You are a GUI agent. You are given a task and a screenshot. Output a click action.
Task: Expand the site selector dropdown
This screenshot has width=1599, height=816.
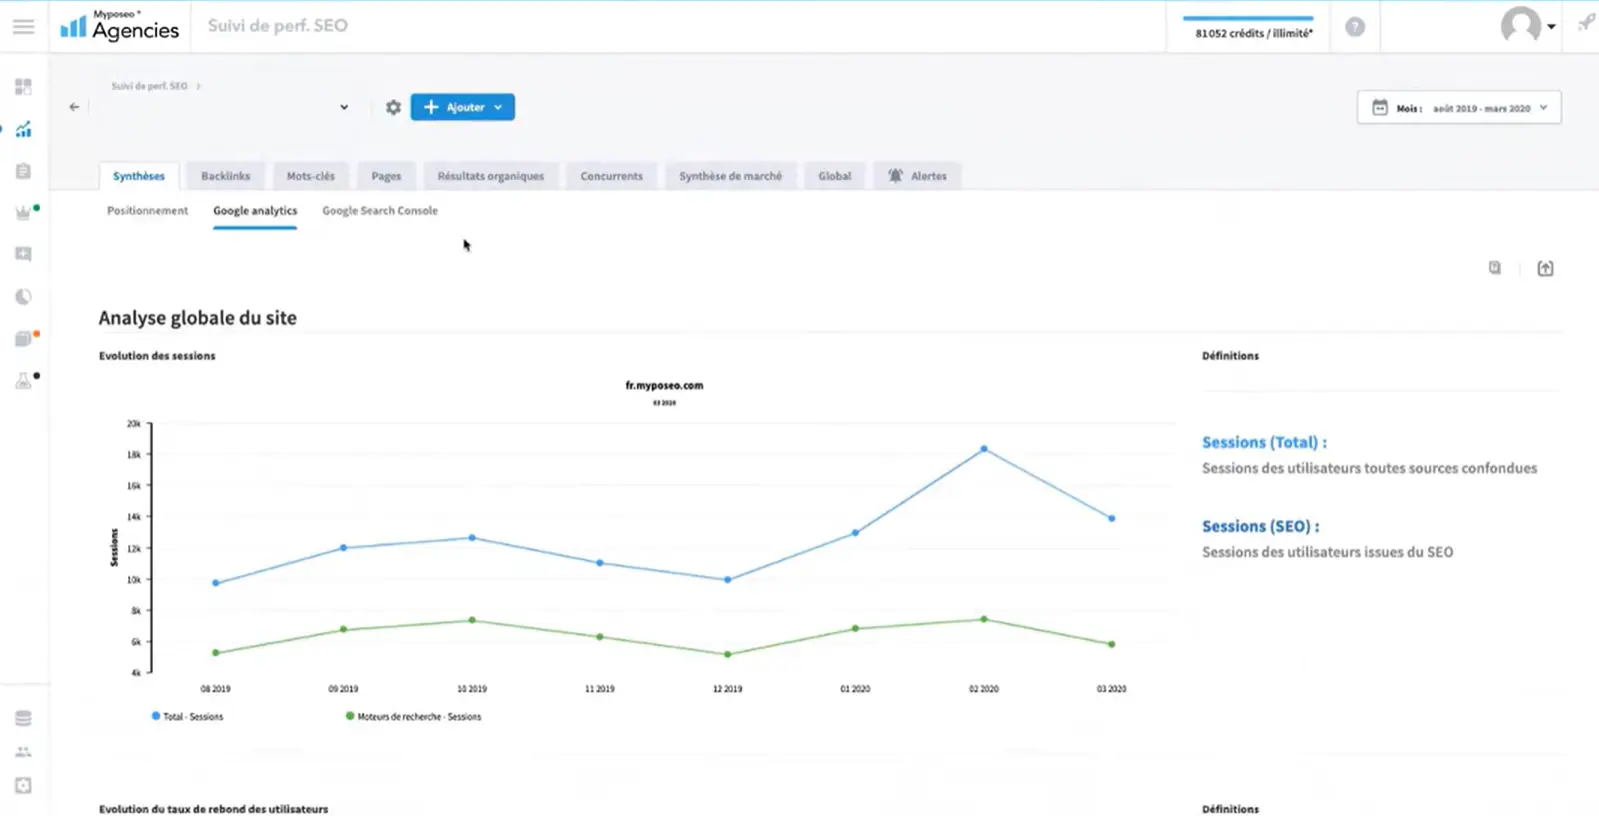344,107
